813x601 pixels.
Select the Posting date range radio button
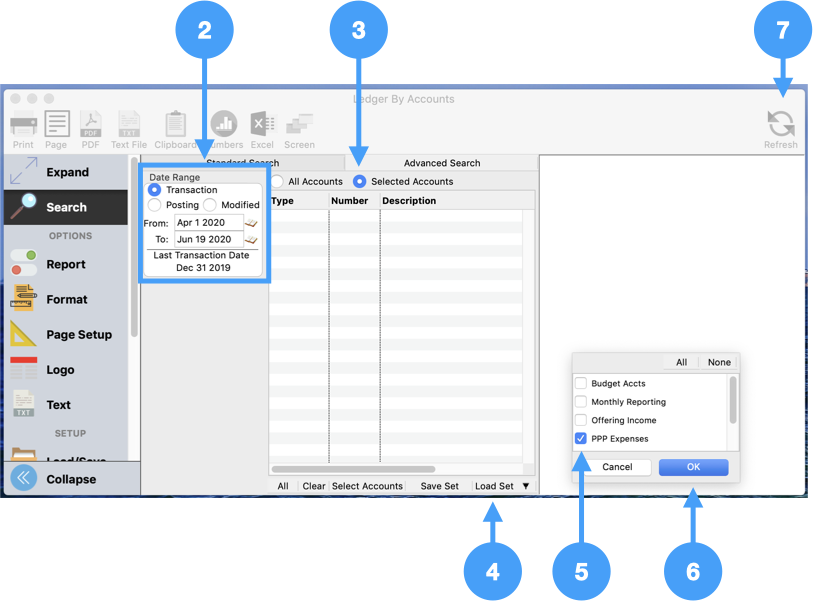click(155, 205)
